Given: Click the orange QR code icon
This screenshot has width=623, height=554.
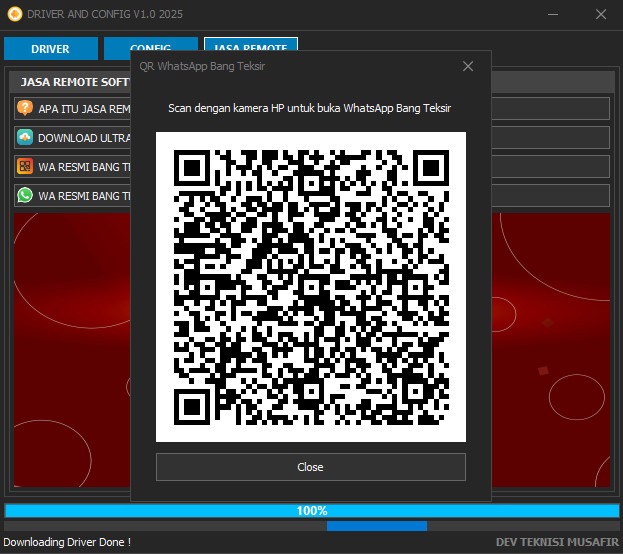Looking at the screenshot, I should click(x=25, y=166).
